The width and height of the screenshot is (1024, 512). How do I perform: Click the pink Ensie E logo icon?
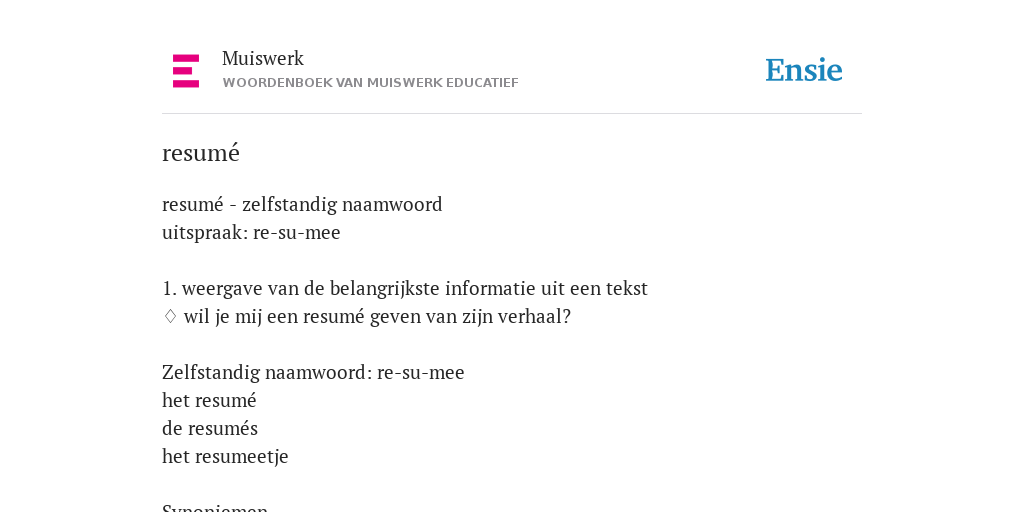[186, 71]
